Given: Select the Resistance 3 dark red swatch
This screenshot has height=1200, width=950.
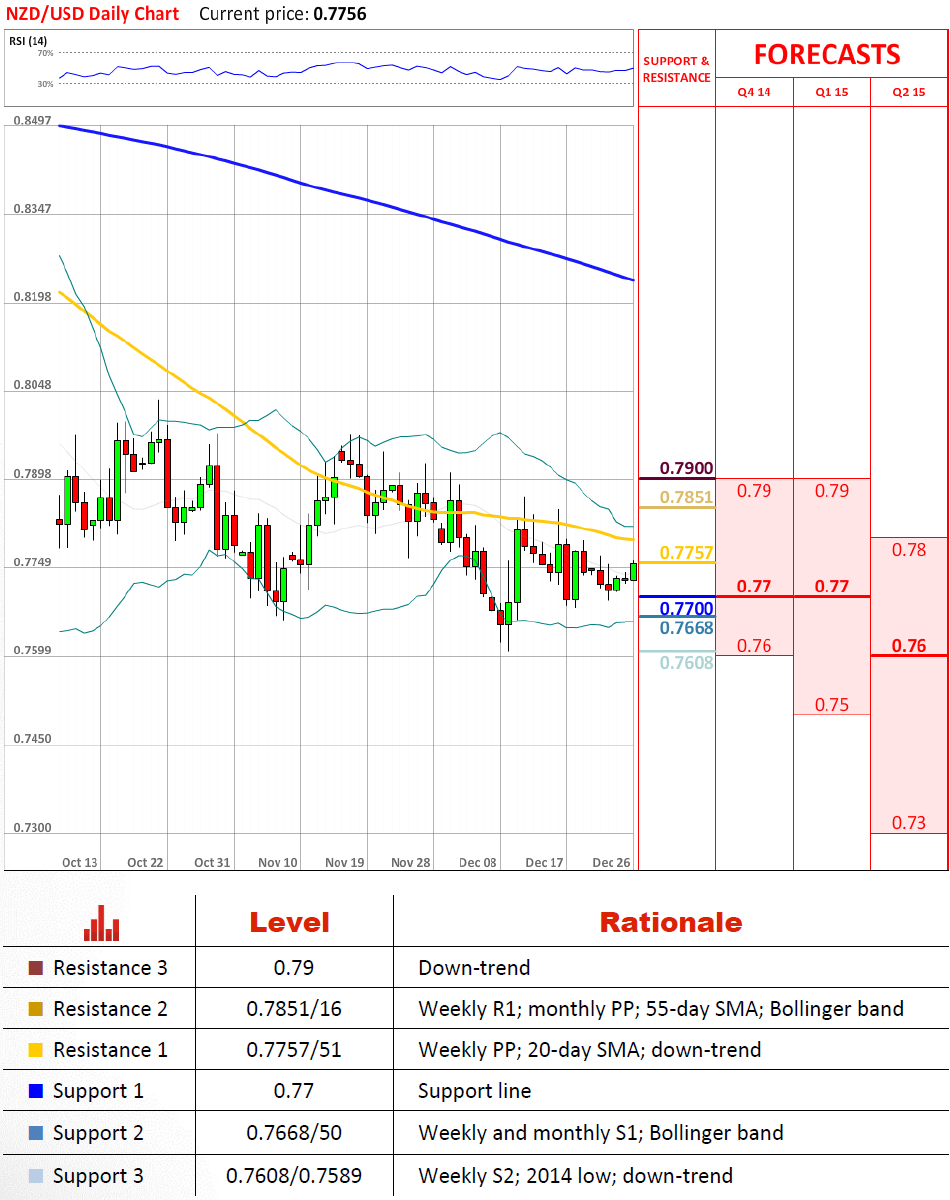Looking at the screenshot, I should (36, 968).
